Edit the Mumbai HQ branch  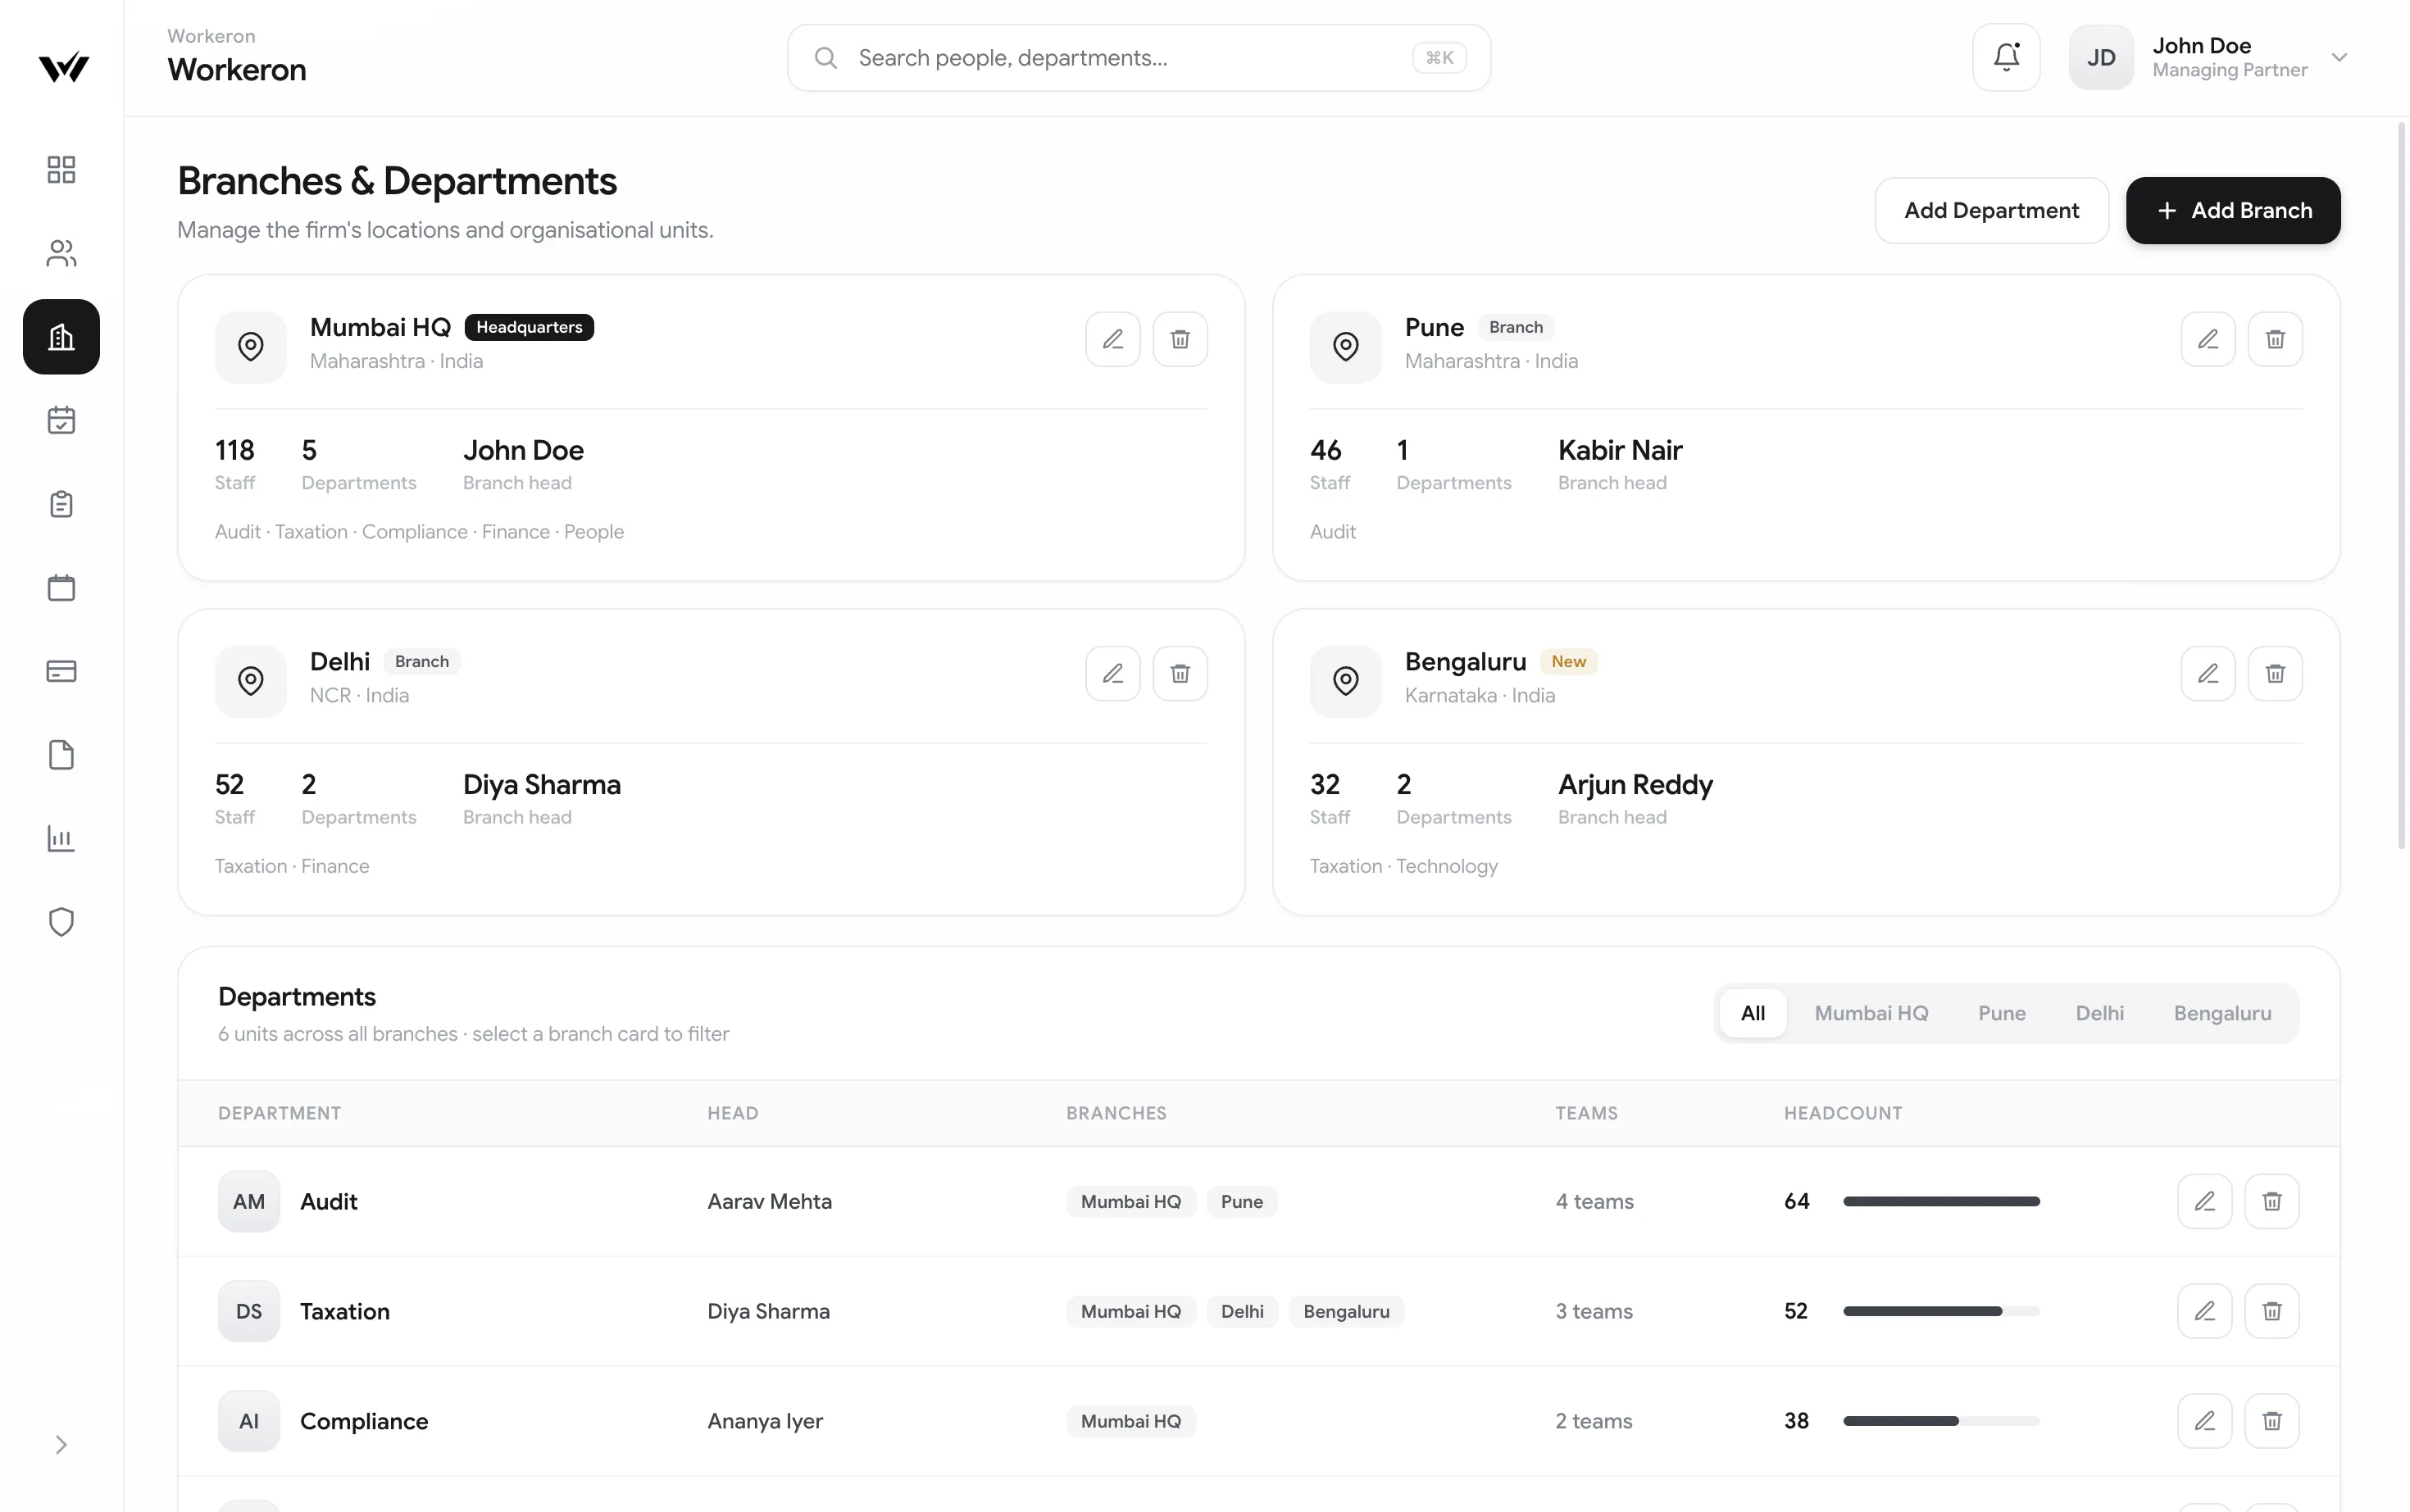1113,339
